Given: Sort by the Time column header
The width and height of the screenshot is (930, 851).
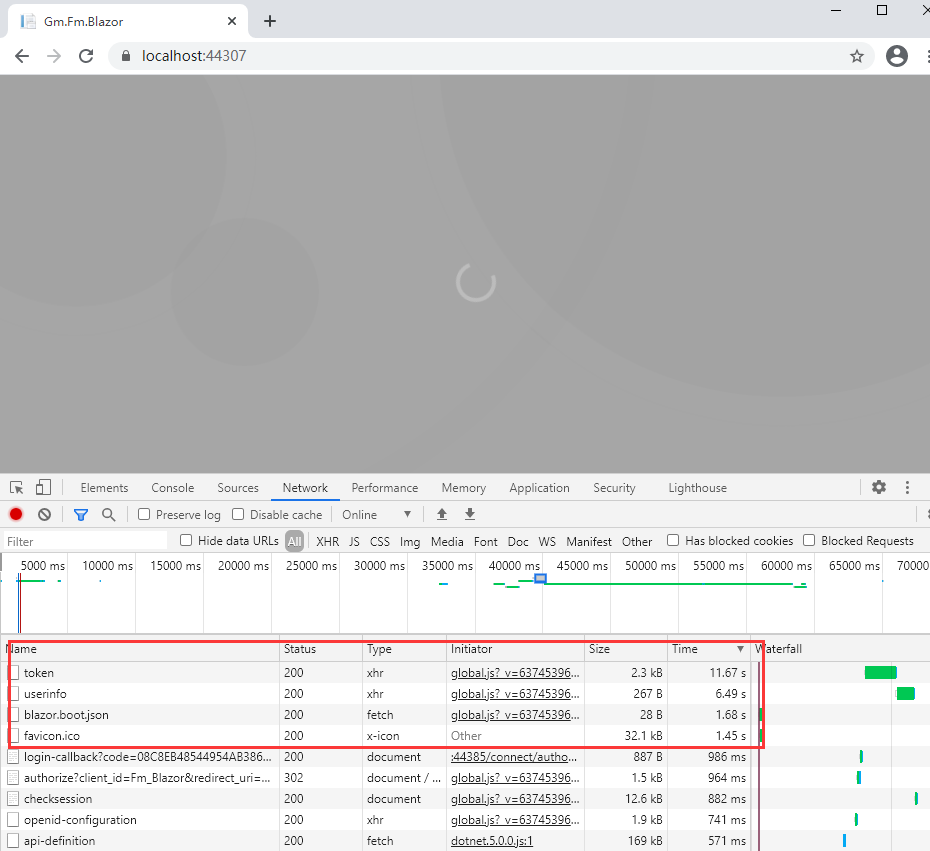Looking at the screenshot, I should coord(709,649).
